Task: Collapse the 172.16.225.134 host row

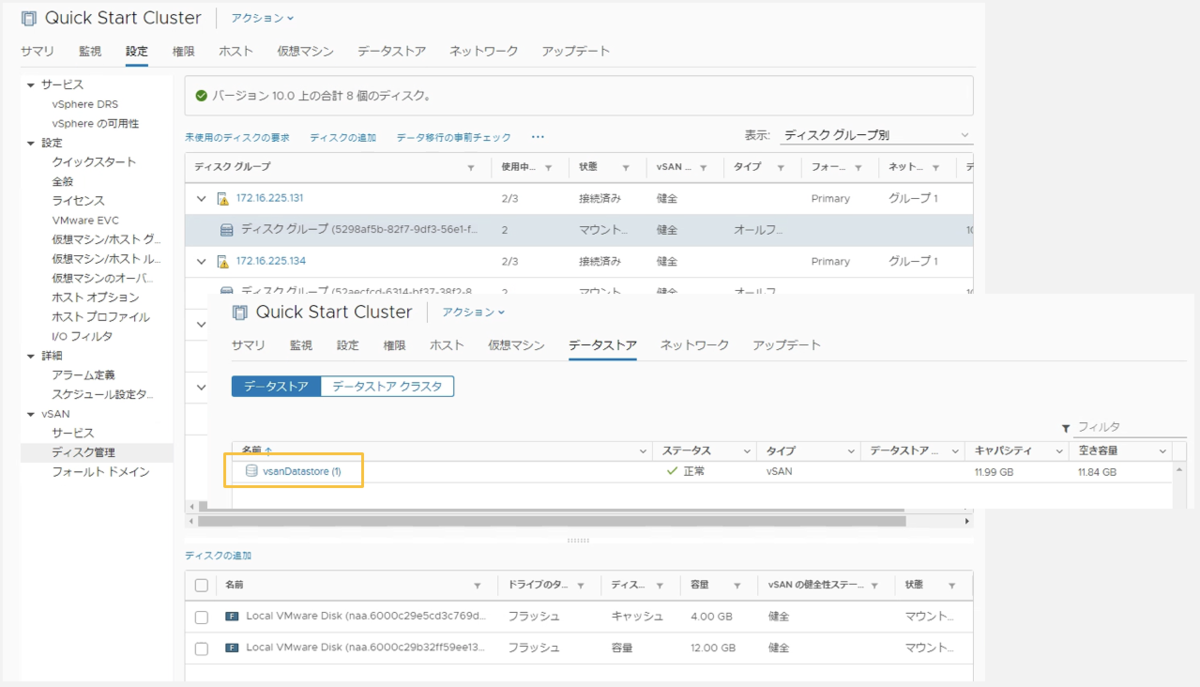Action: [202, 262]
